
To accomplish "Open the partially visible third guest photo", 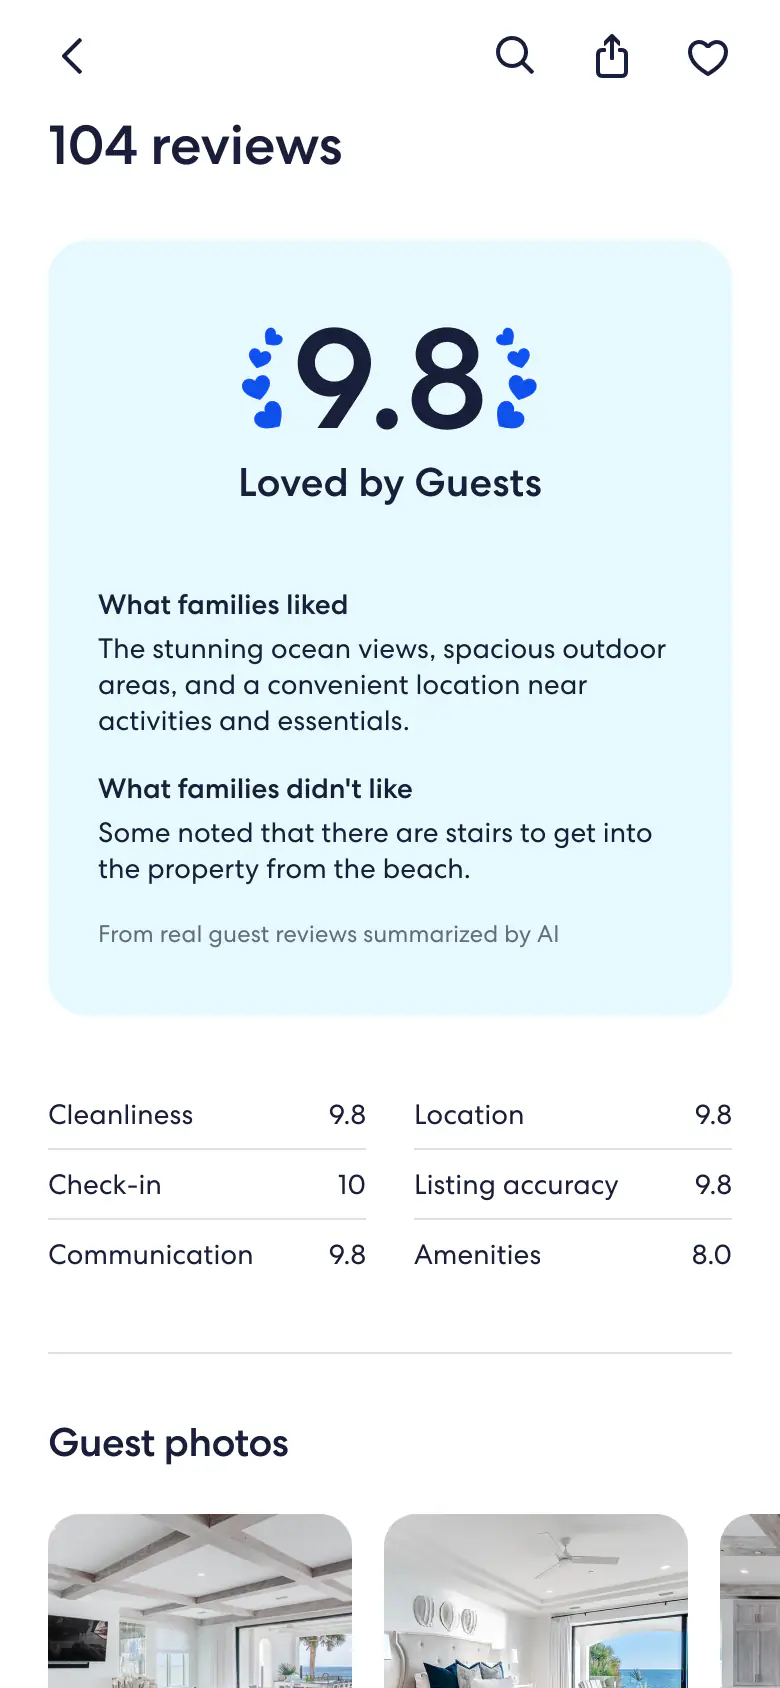I will 750,1601.
